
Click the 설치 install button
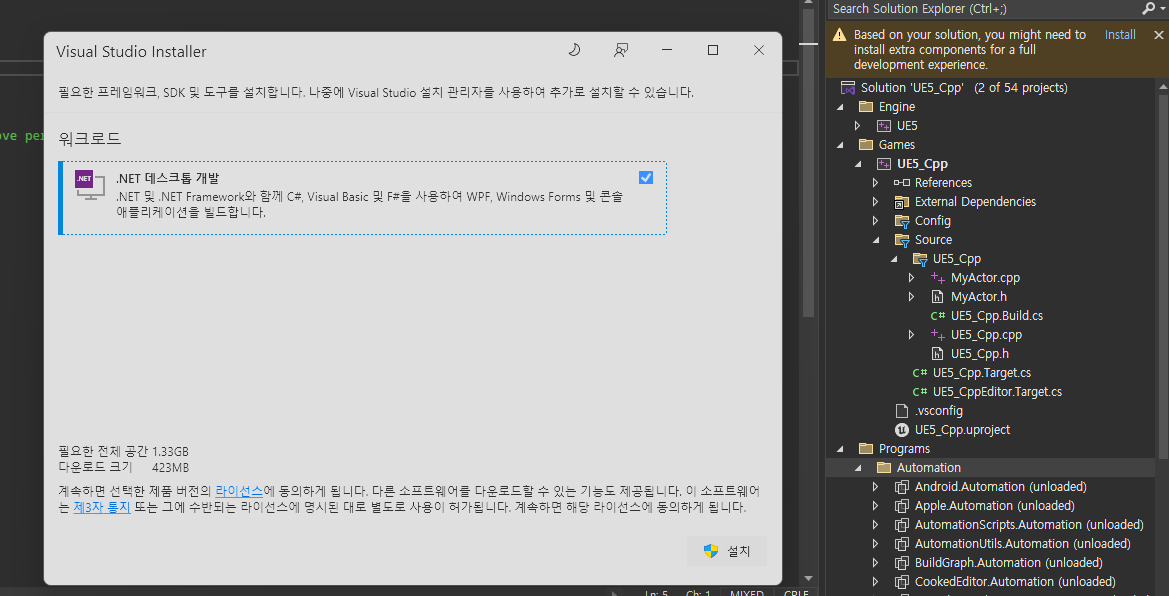point(727,551)
